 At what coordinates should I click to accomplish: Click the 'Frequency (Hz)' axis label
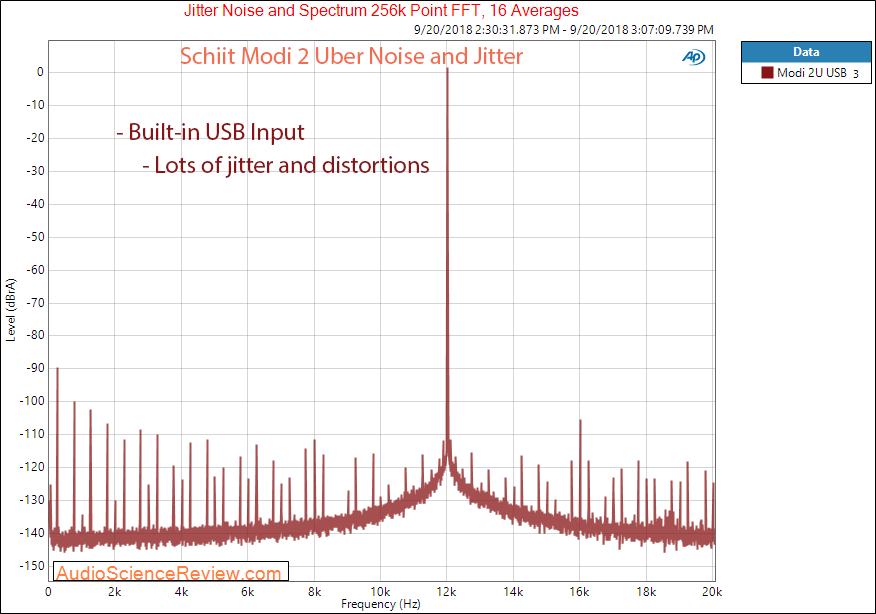(x=381, y=604)
